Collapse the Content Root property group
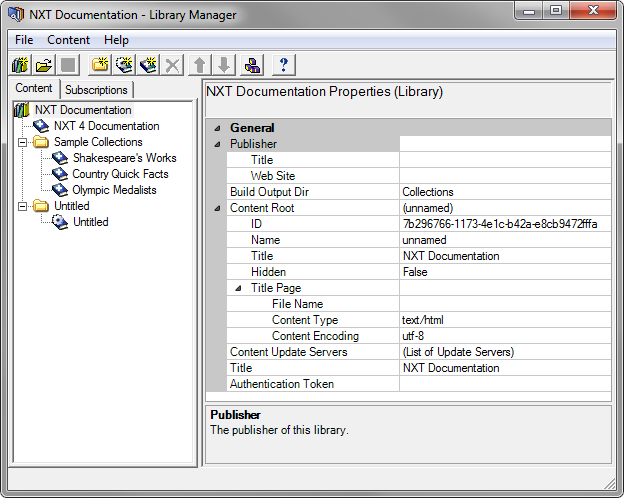624x498 pixels. click(218, 208)
